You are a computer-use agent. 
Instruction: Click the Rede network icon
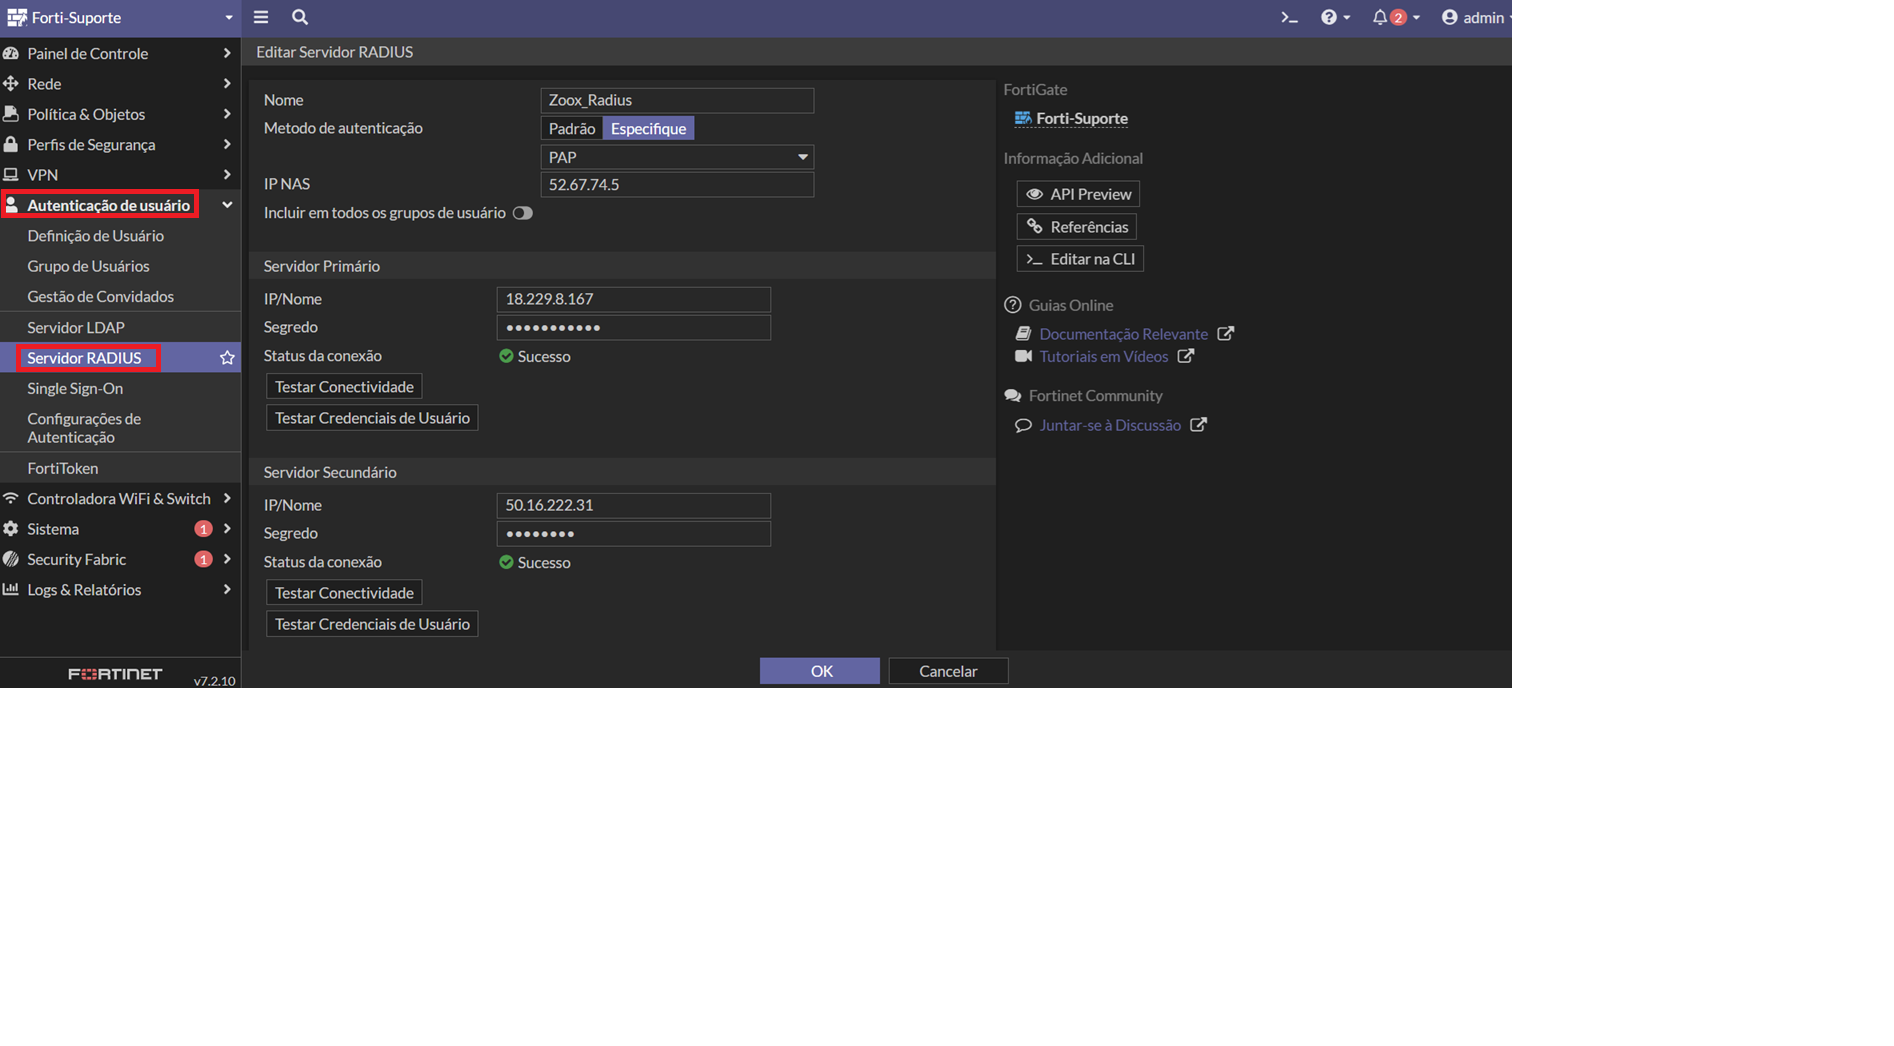(x=11, y=84)
